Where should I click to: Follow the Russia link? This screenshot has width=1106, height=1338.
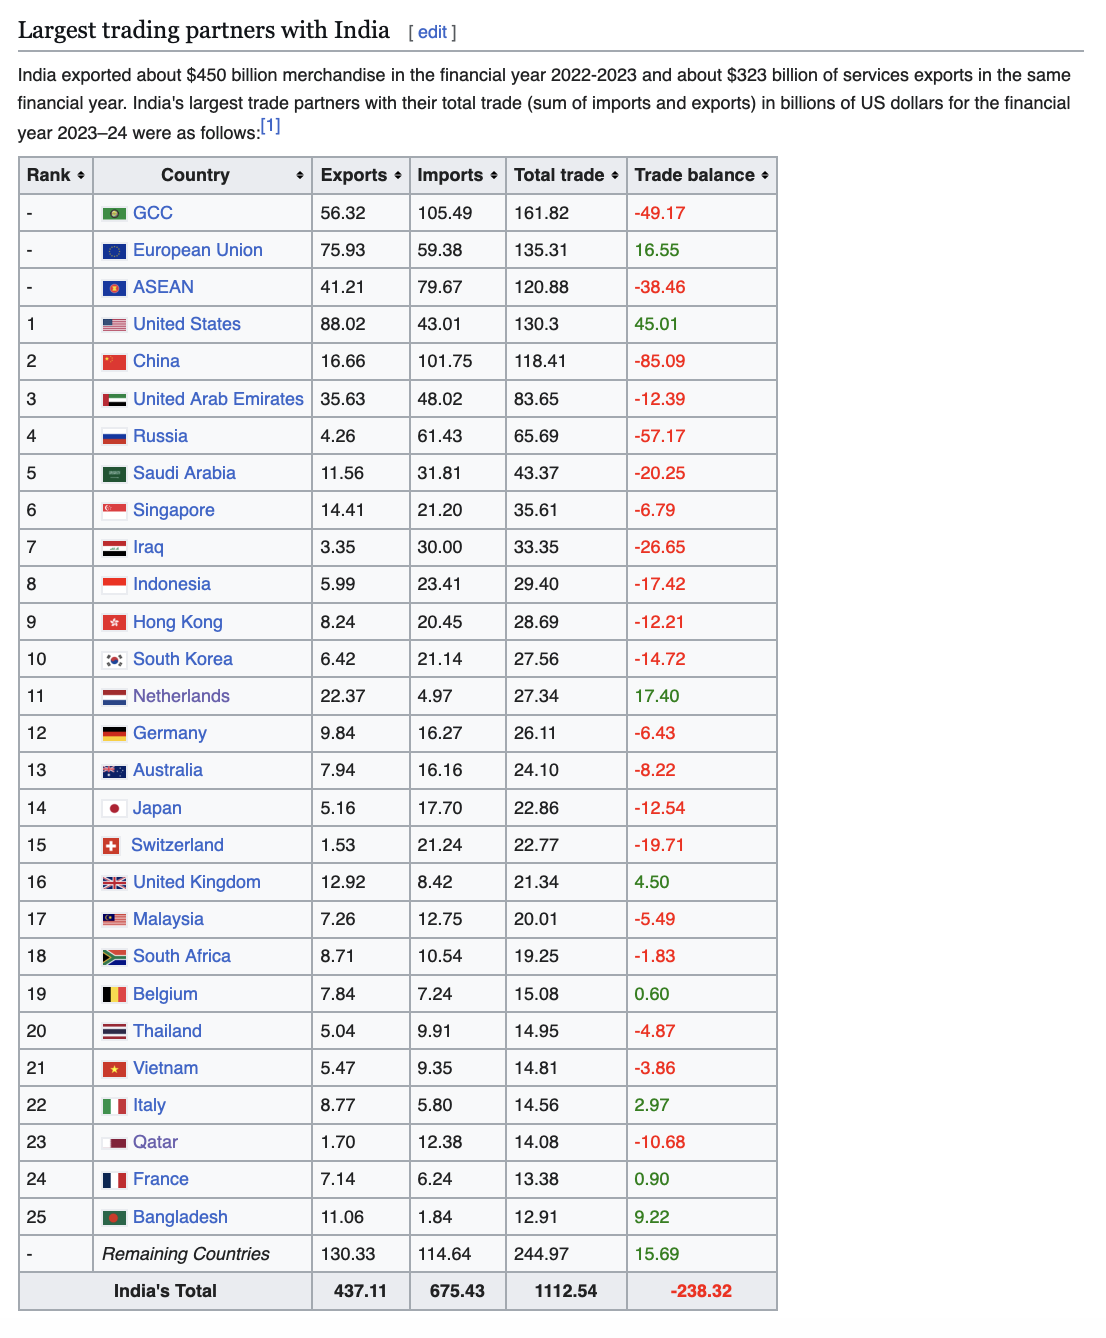click(x=160, y=436)
